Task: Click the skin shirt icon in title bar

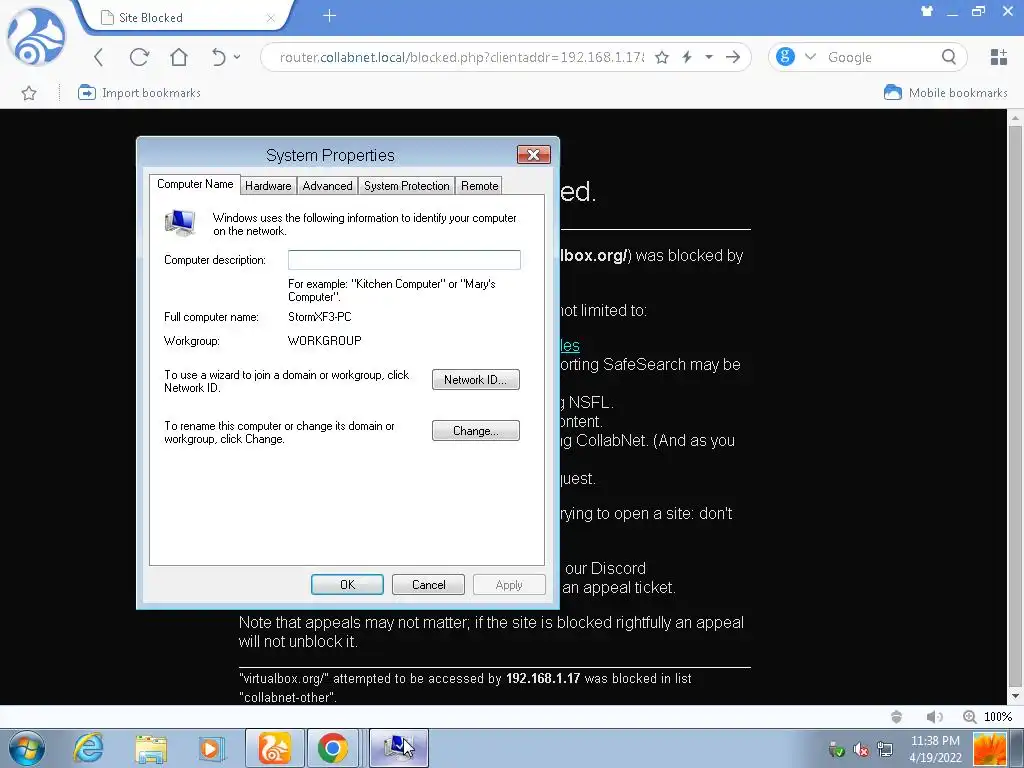Action: tap(927, 11)
